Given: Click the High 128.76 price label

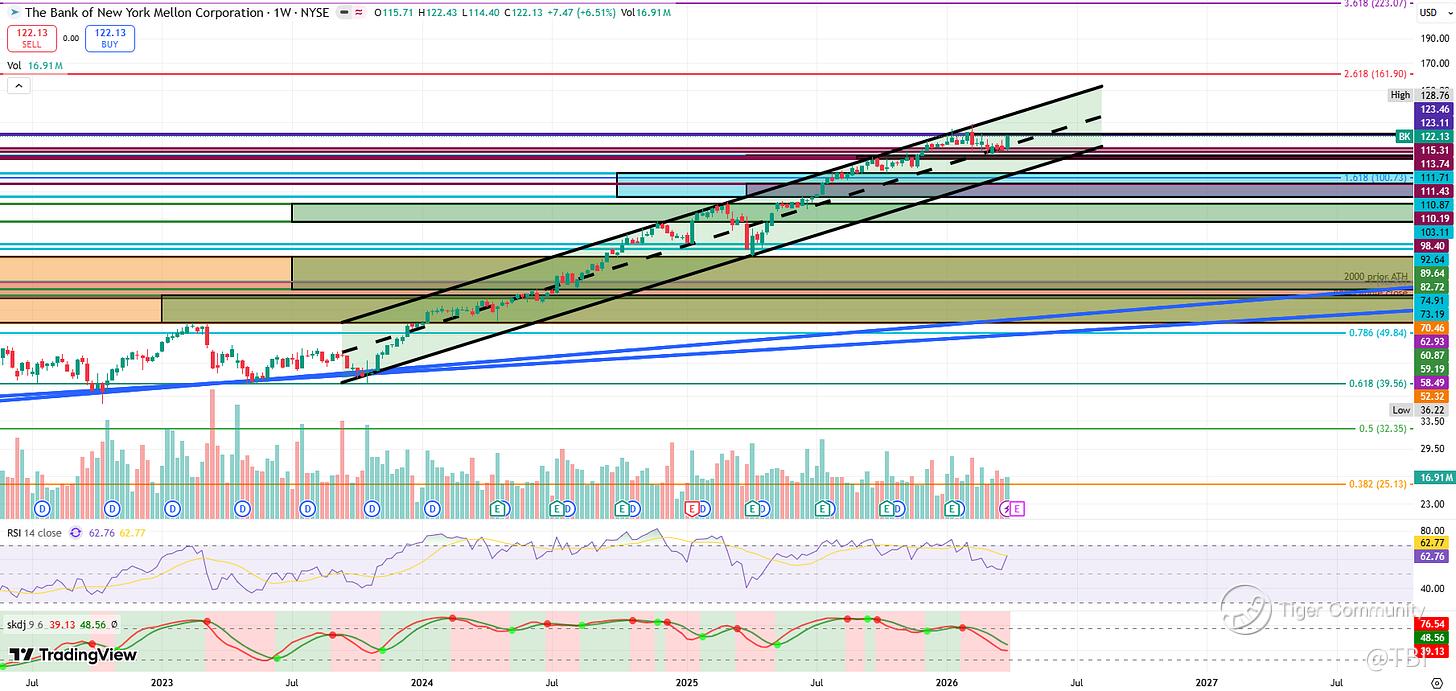Looking at the screenshot, I should [x=1421, y=95].
